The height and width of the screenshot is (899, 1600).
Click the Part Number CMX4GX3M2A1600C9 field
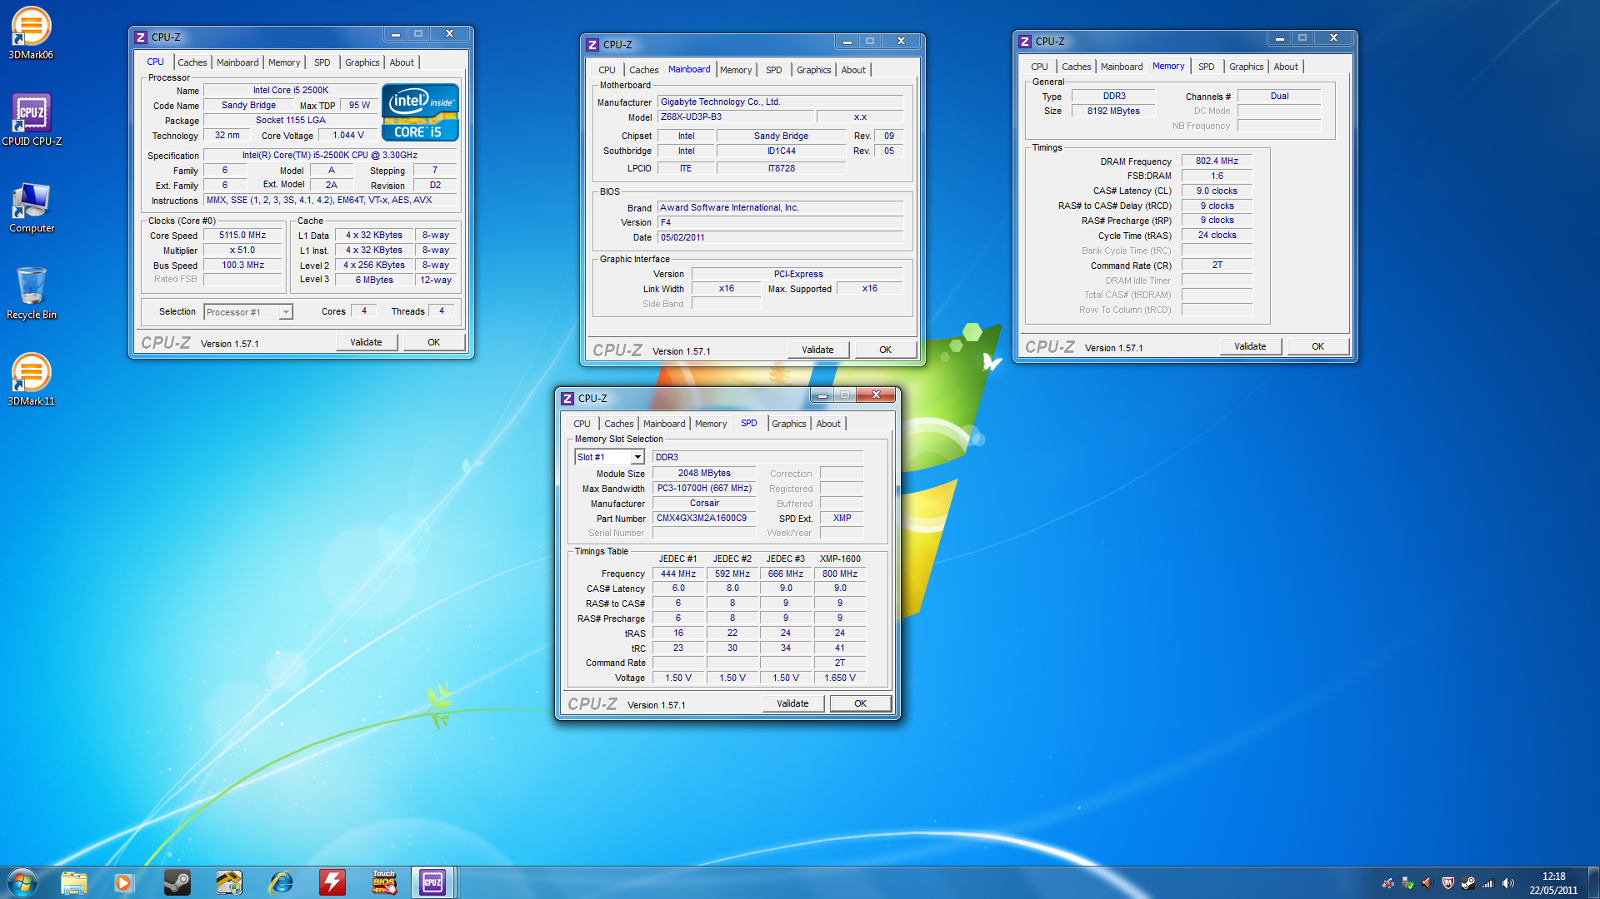703,518
